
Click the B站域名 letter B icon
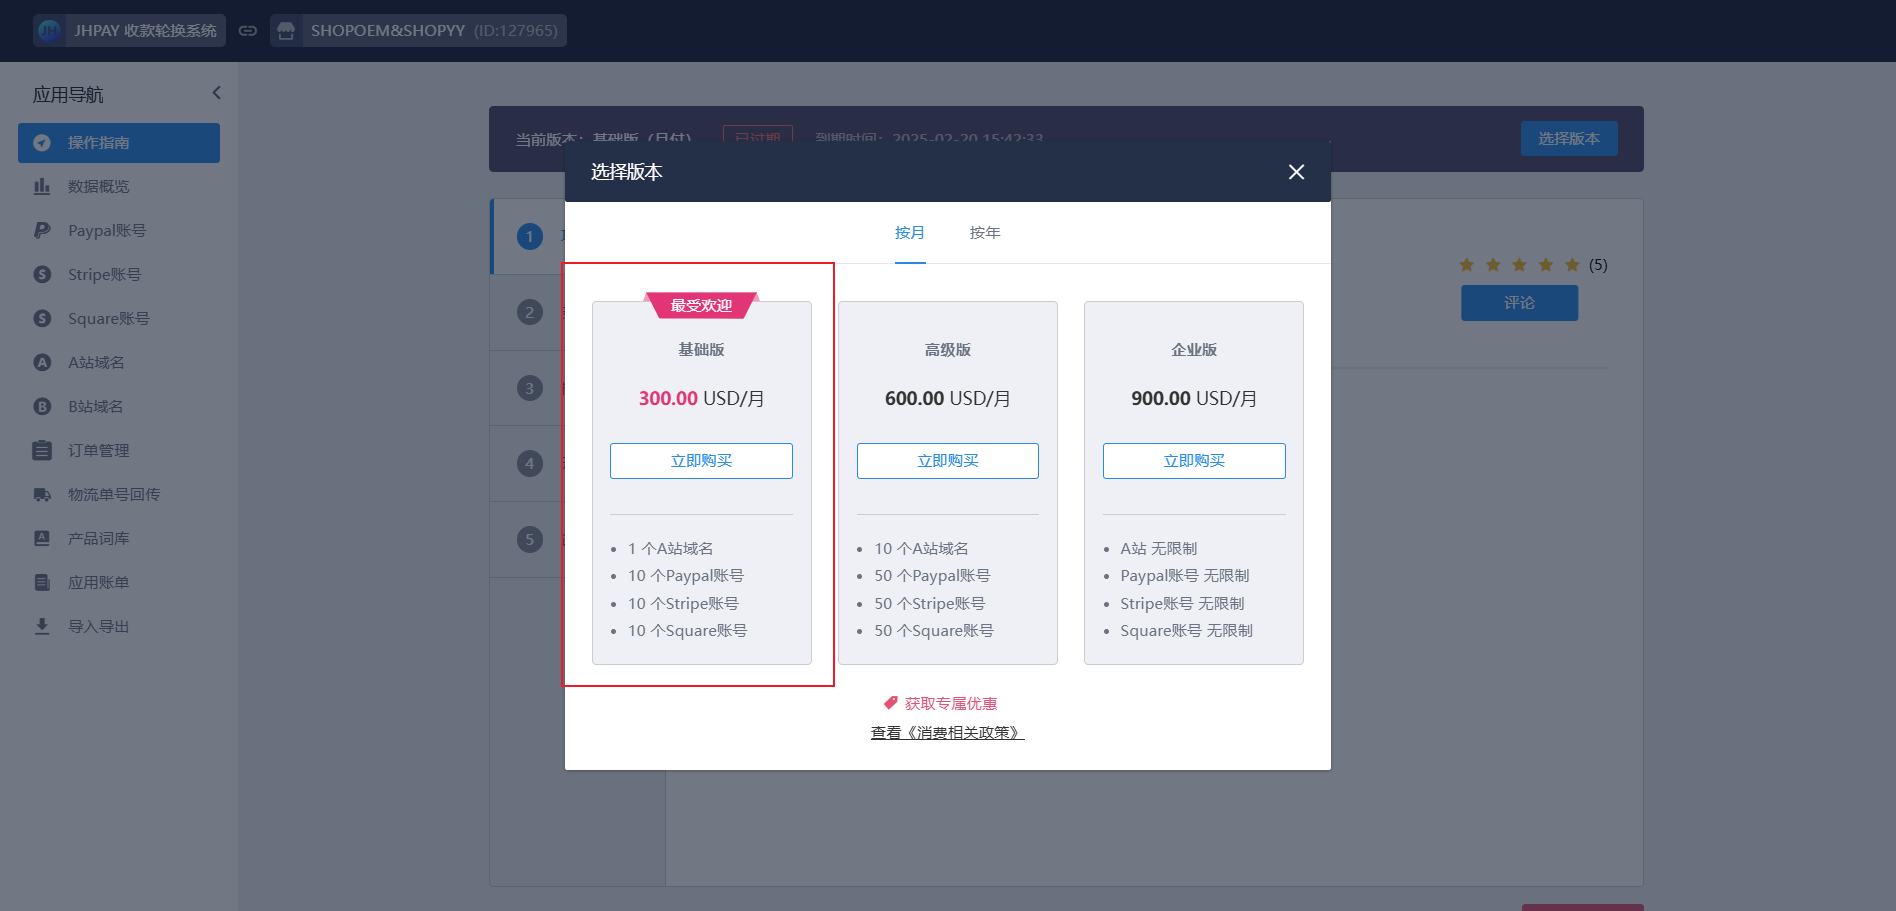pyautogui.click(x=42, y=407)
